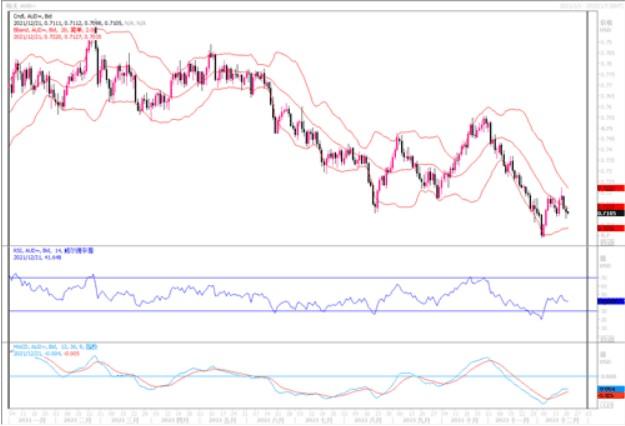
Task: Select the RSI upper overbought threshold line
Action: click(300, 278)
